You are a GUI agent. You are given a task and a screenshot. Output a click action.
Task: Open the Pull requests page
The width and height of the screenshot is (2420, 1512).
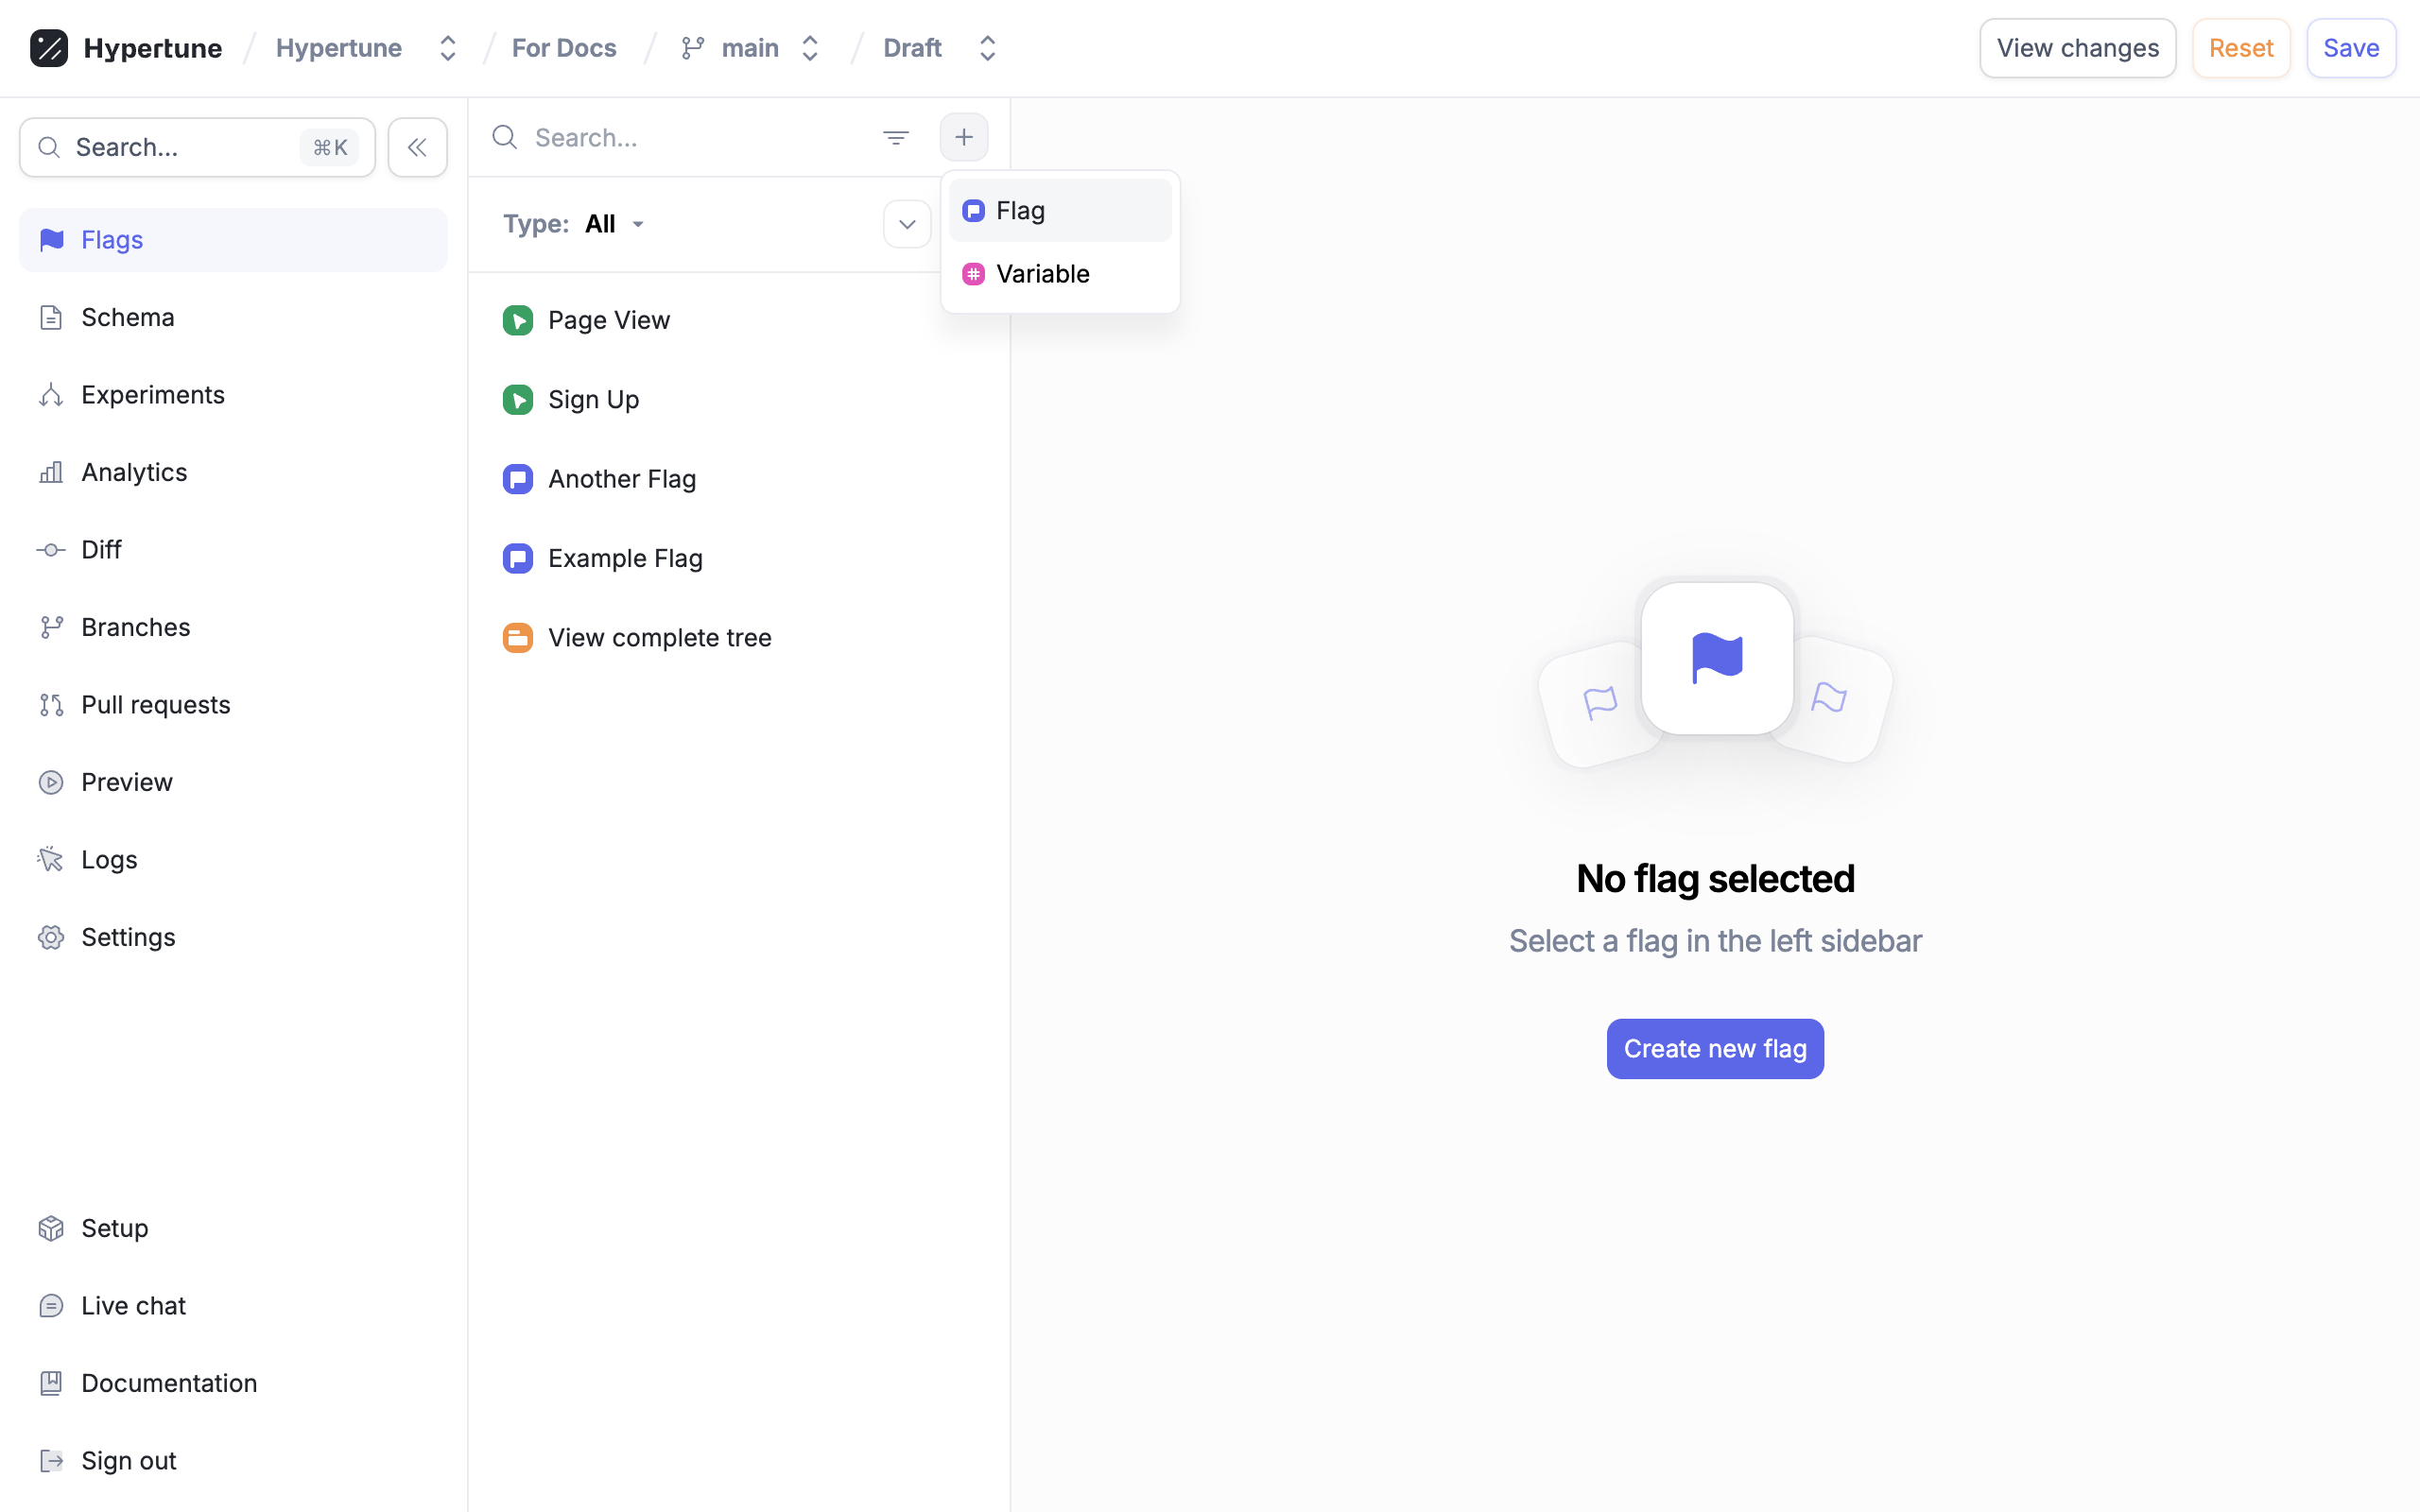pos(155,705)
